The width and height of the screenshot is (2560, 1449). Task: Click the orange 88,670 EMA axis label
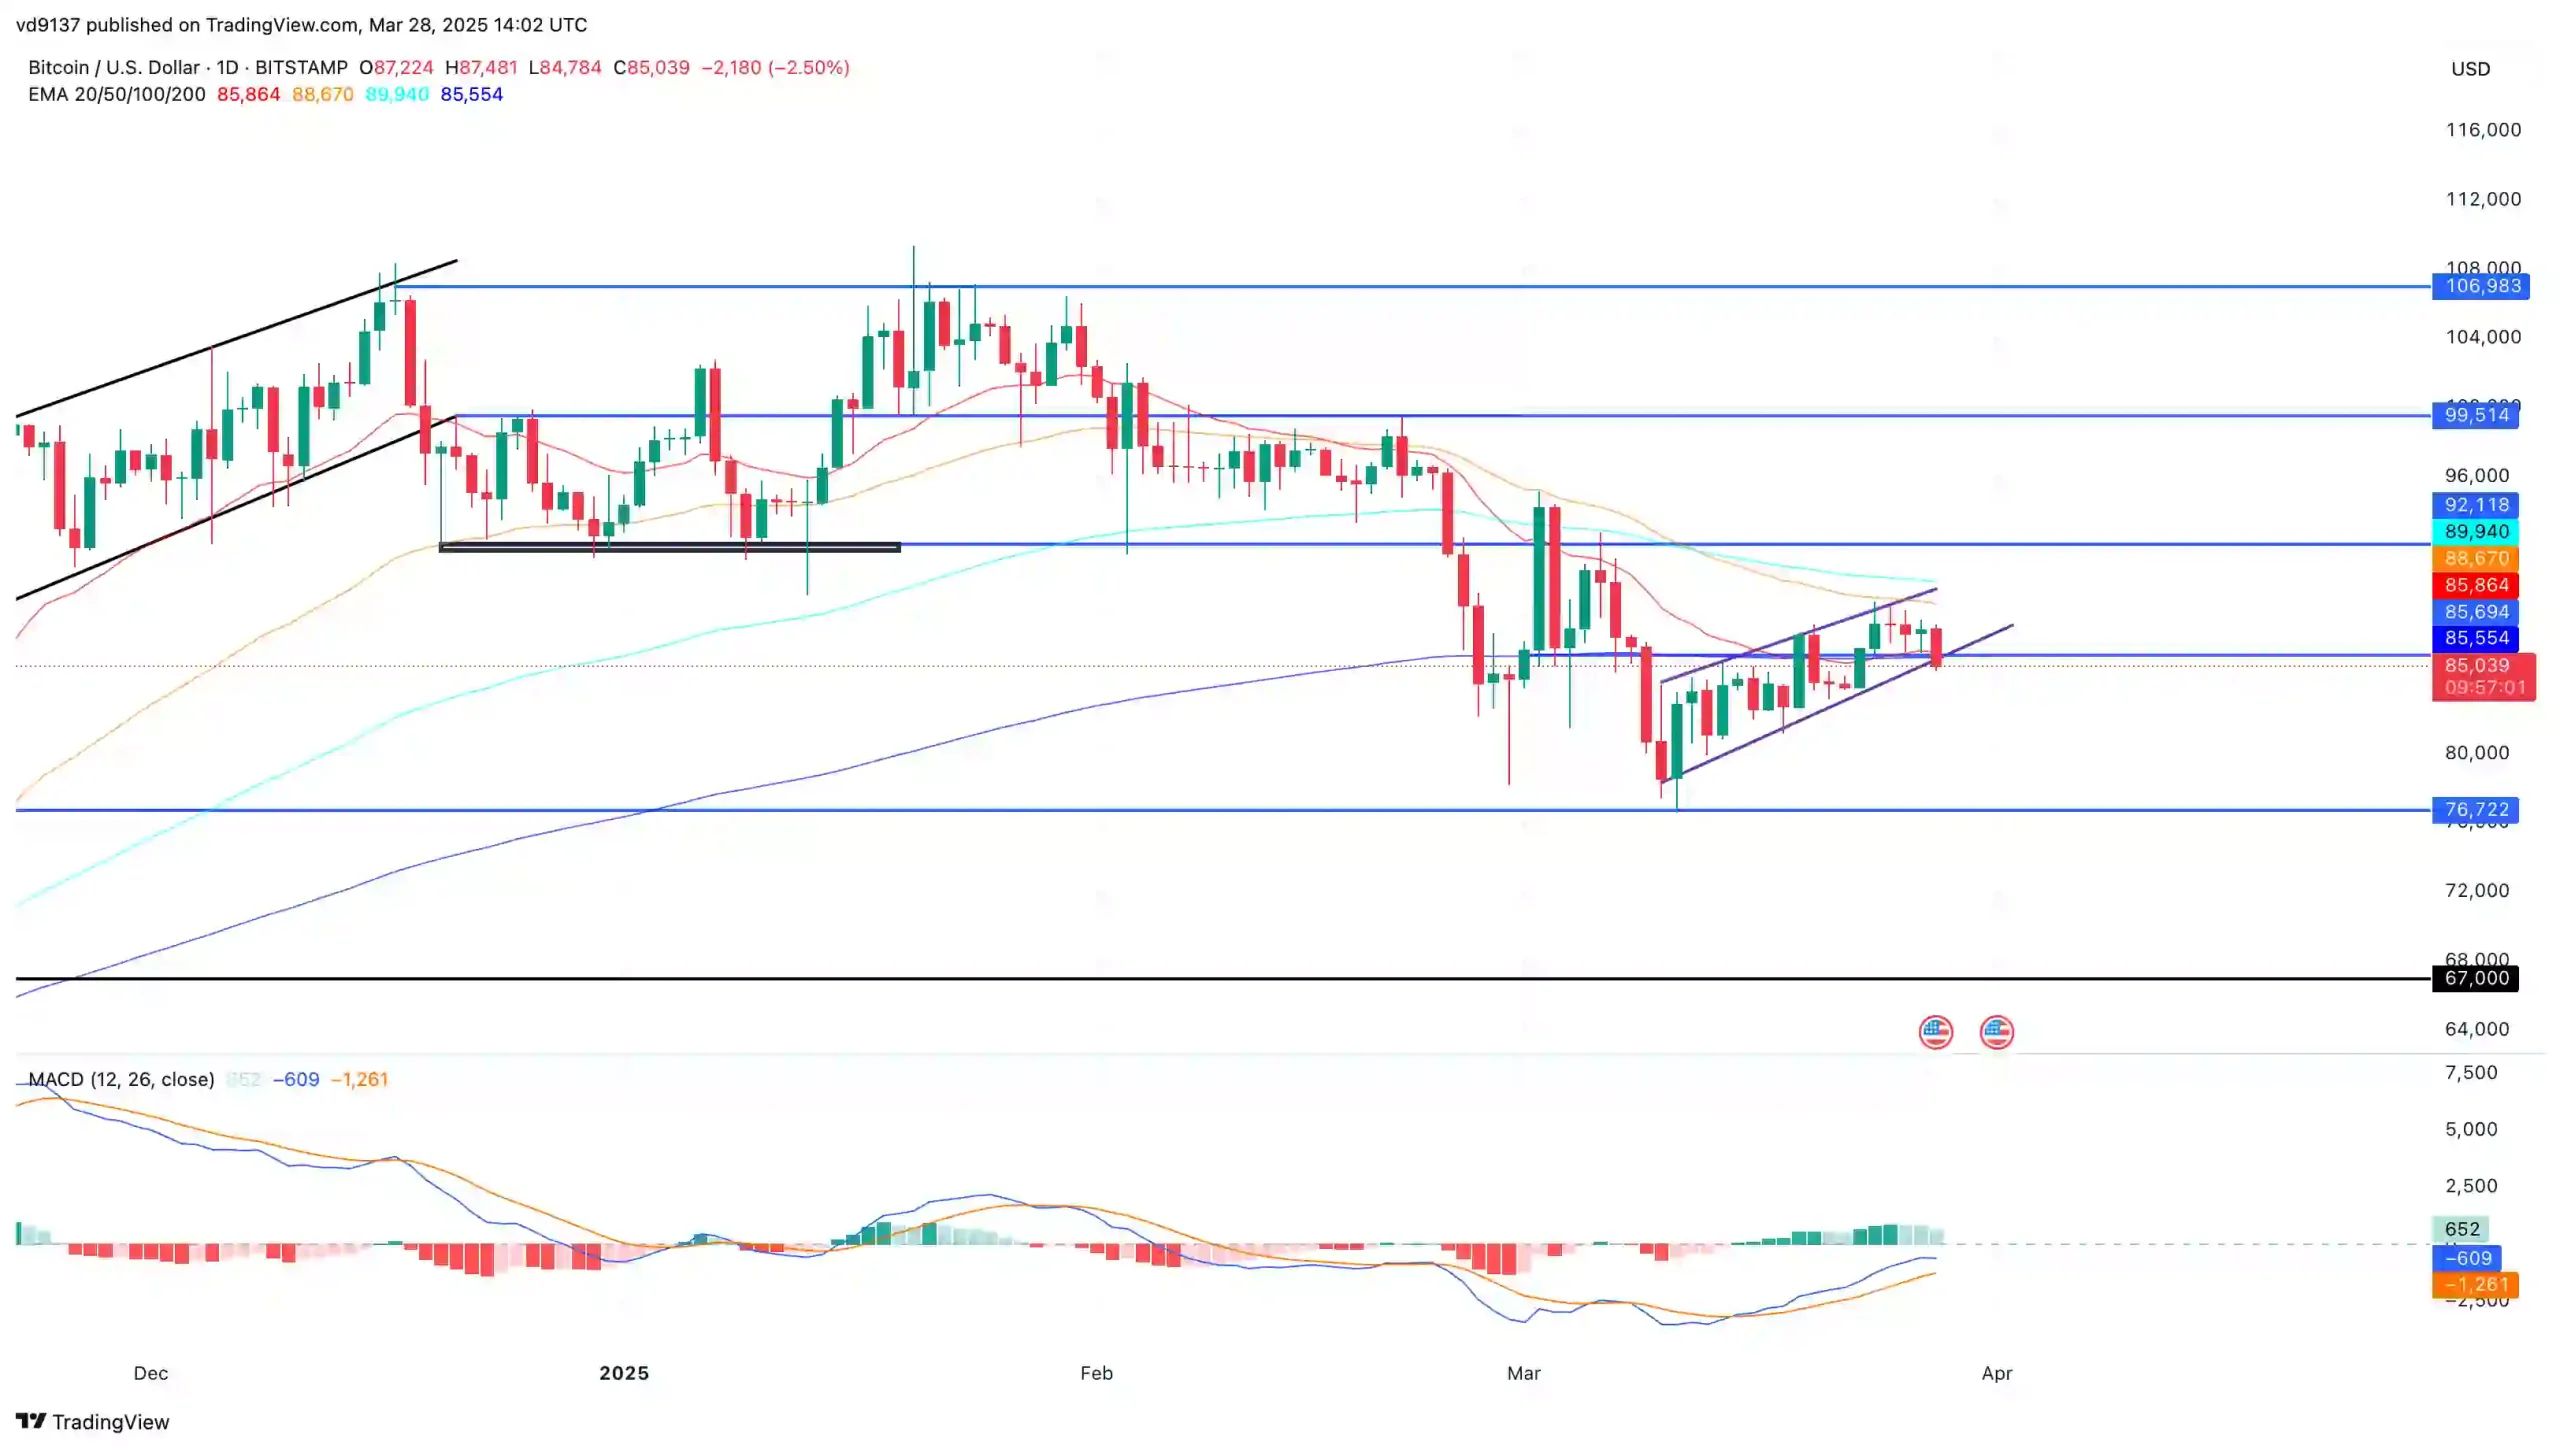pos(2474,559)
